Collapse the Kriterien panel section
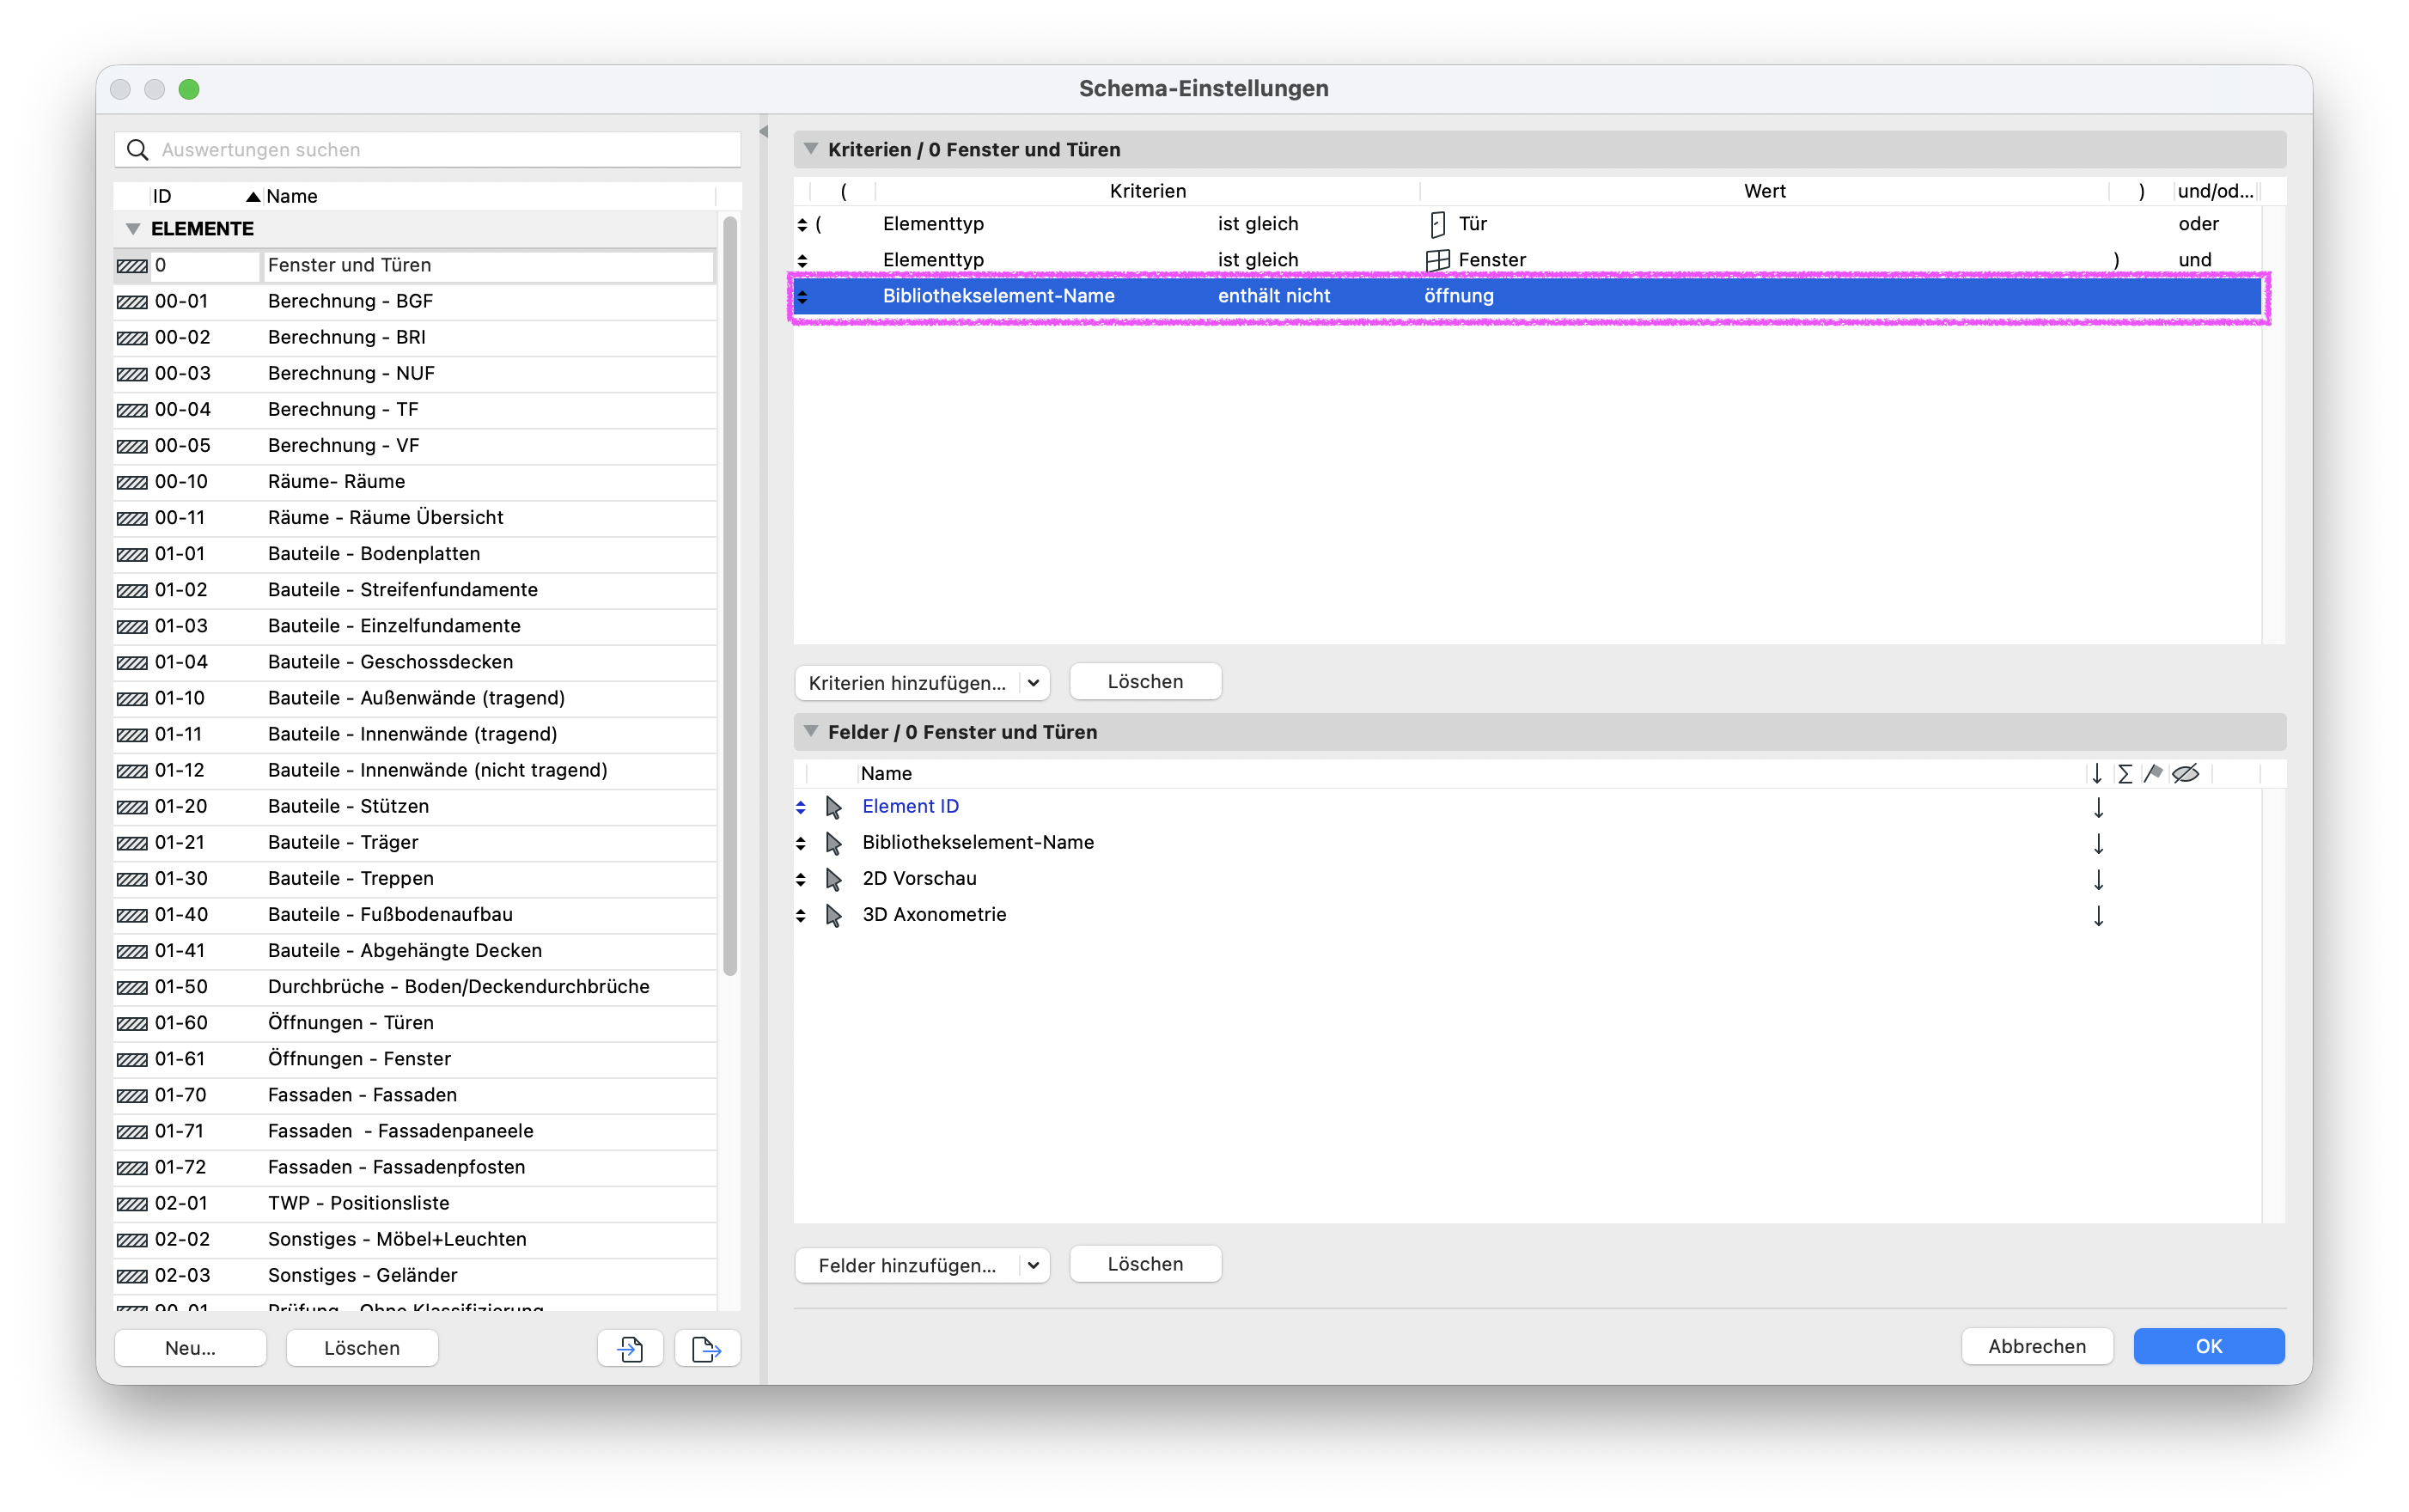The width and height of the screenshot is (2409, 1512). point(811,149)
